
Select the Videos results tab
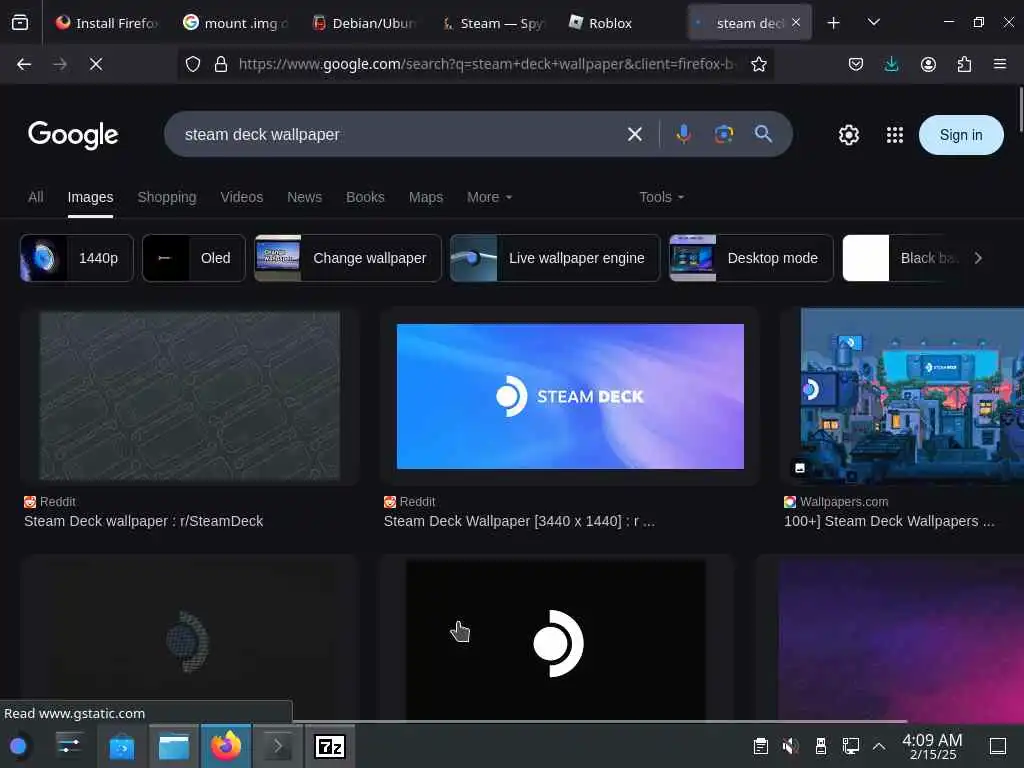tap(242, 197)
